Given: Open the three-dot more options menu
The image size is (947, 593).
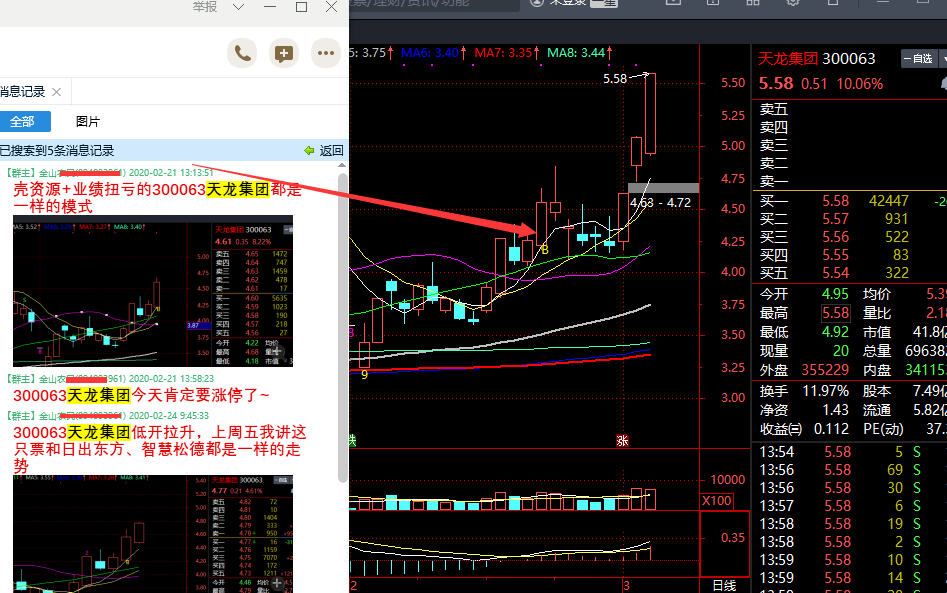Looking at the screenshot, I should (326, 54).
